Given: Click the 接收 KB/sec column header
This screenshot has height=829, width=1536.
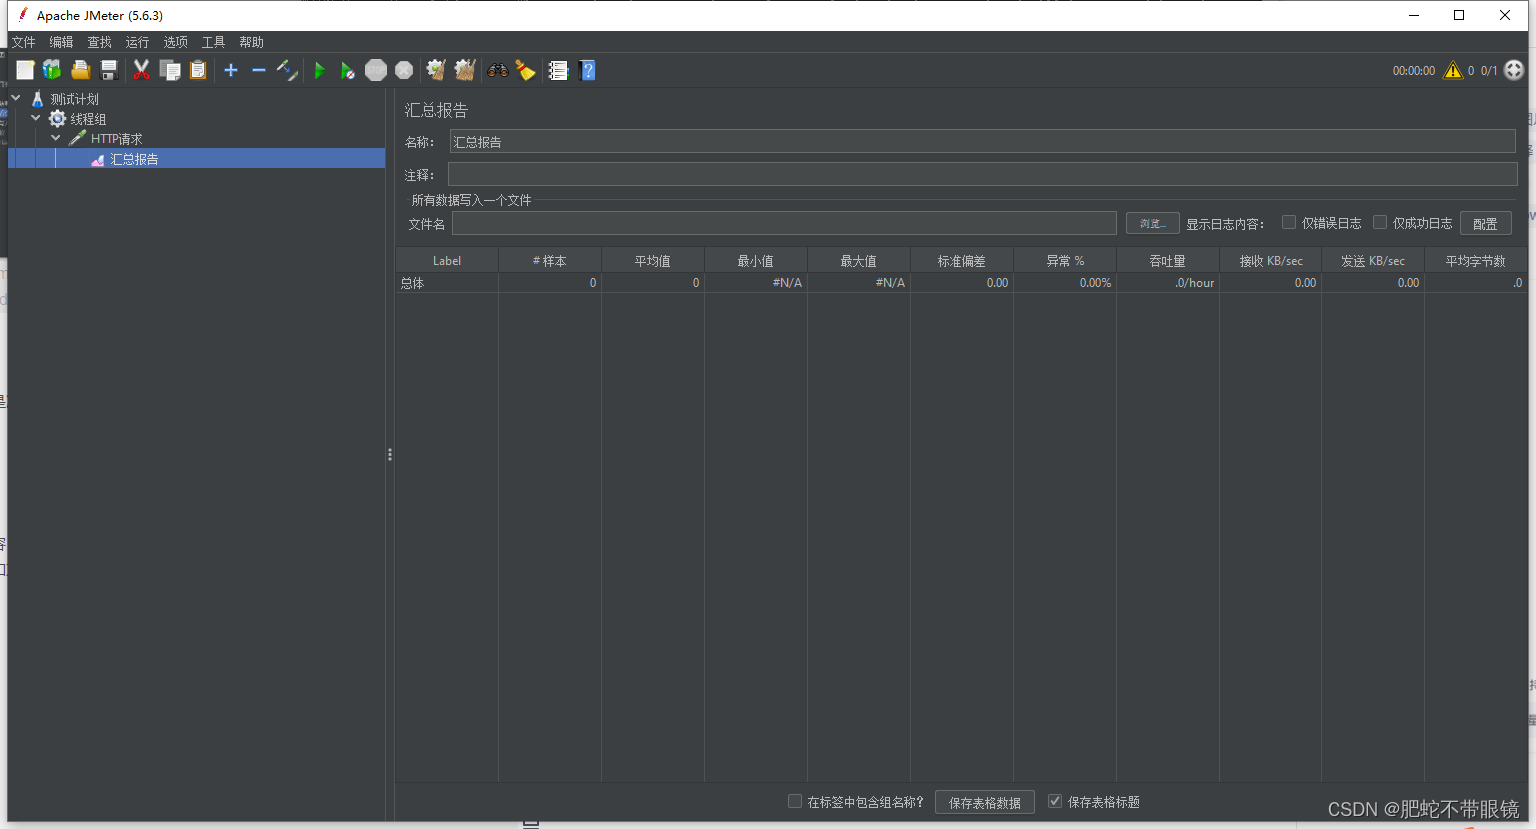Looking at the screenshot, I should click(x=1271, y=260).
